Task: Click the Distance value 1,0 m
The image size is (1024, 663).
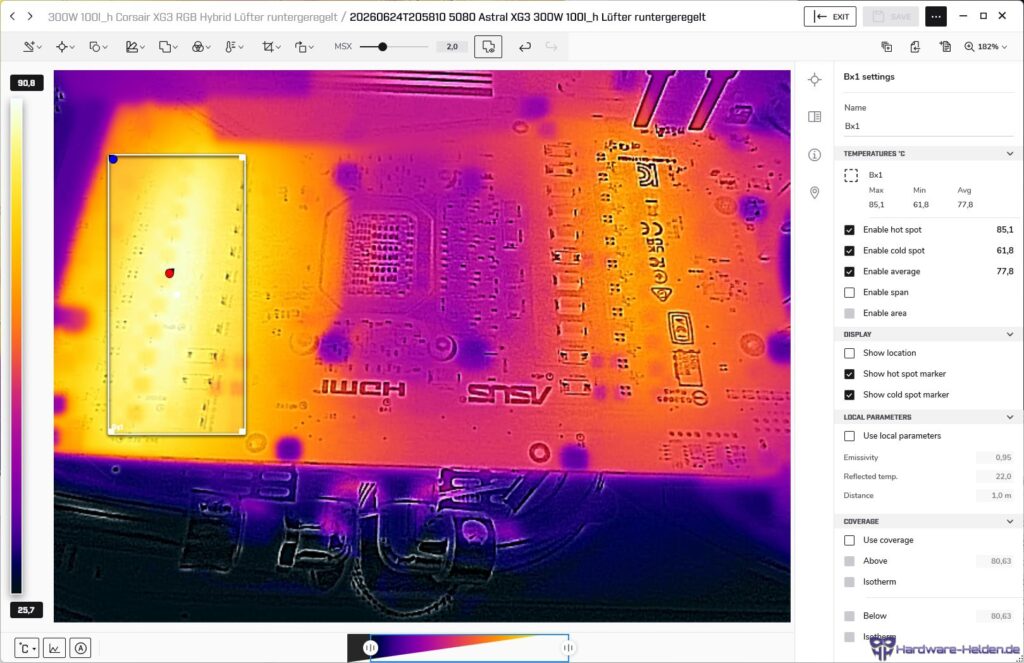Action: [x=995, y=495]
